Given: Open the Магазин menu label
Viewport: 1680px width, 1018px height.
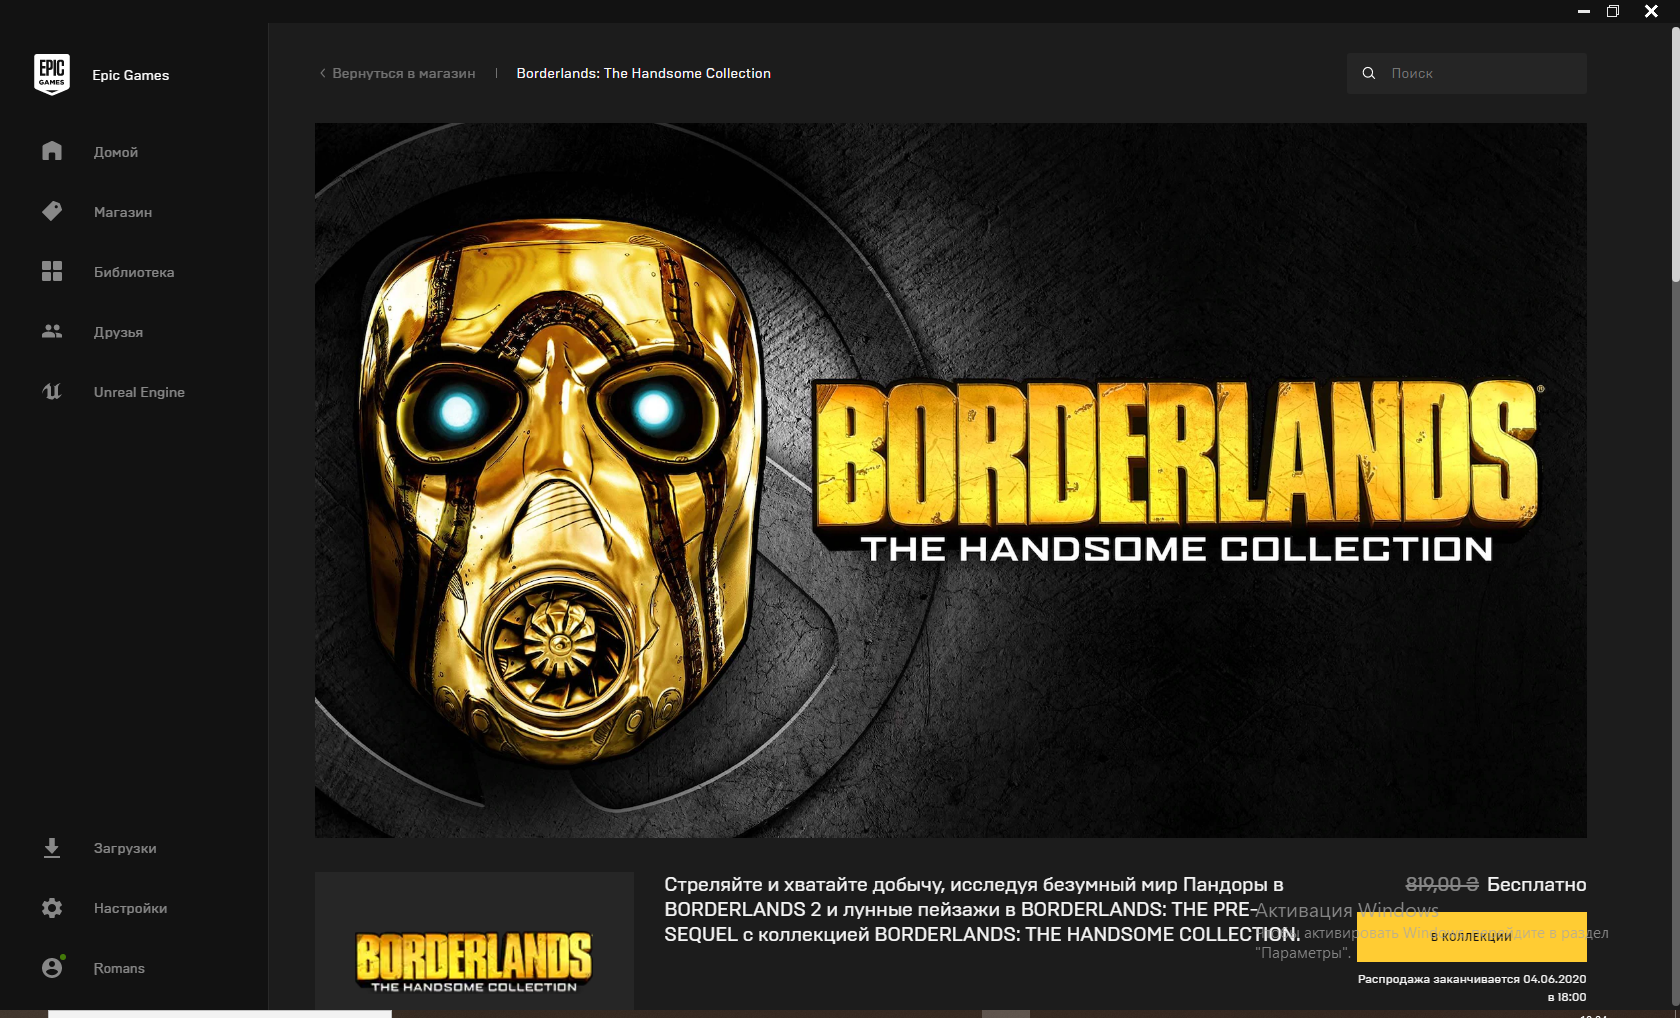Looking at the screenshot, I should (123, 212).
